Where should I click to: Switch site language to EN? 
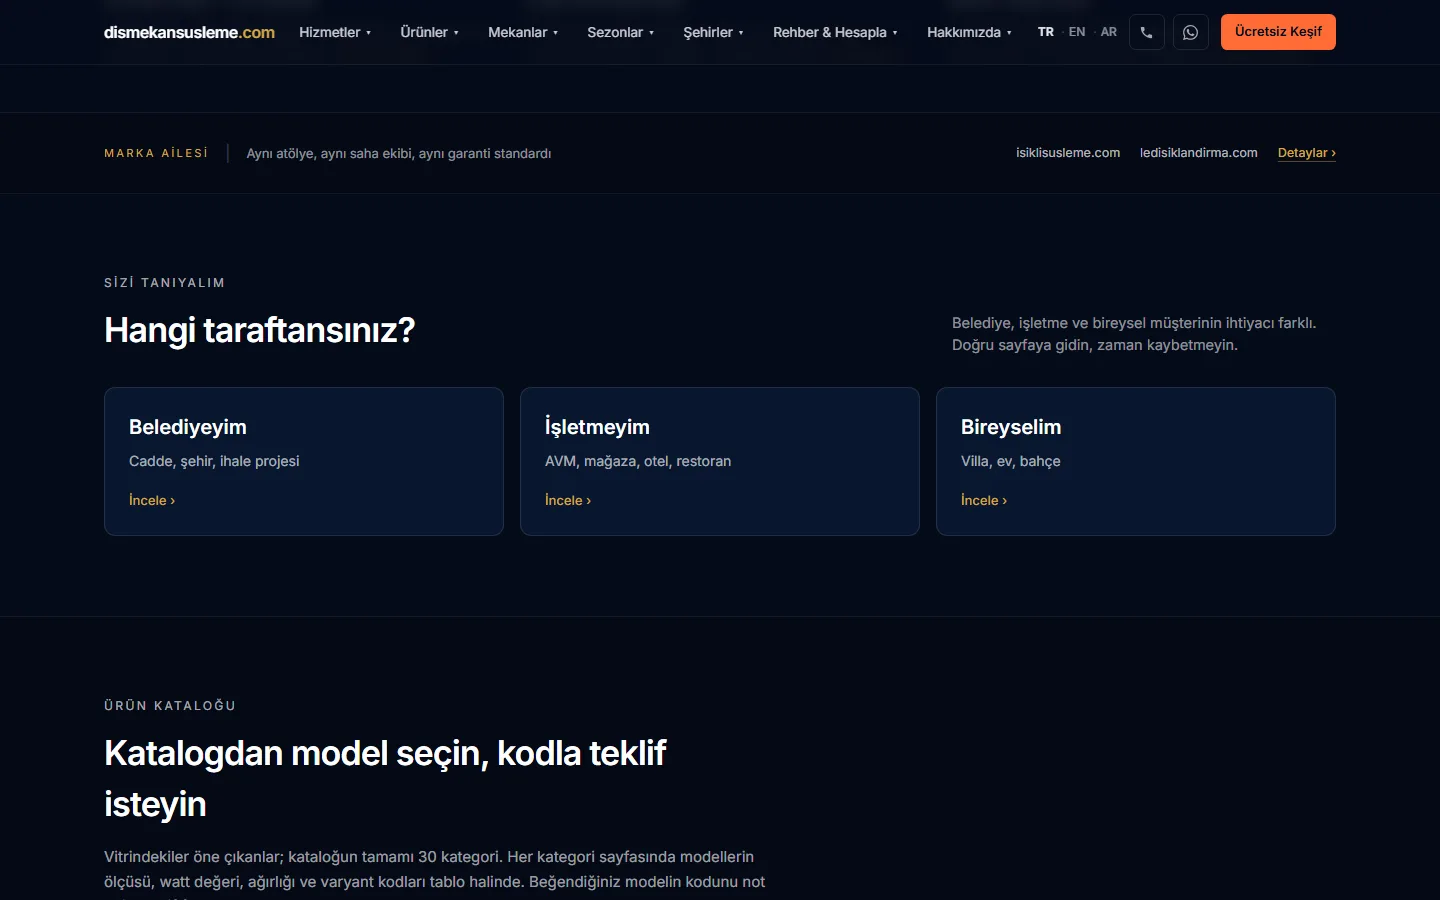1077,32
